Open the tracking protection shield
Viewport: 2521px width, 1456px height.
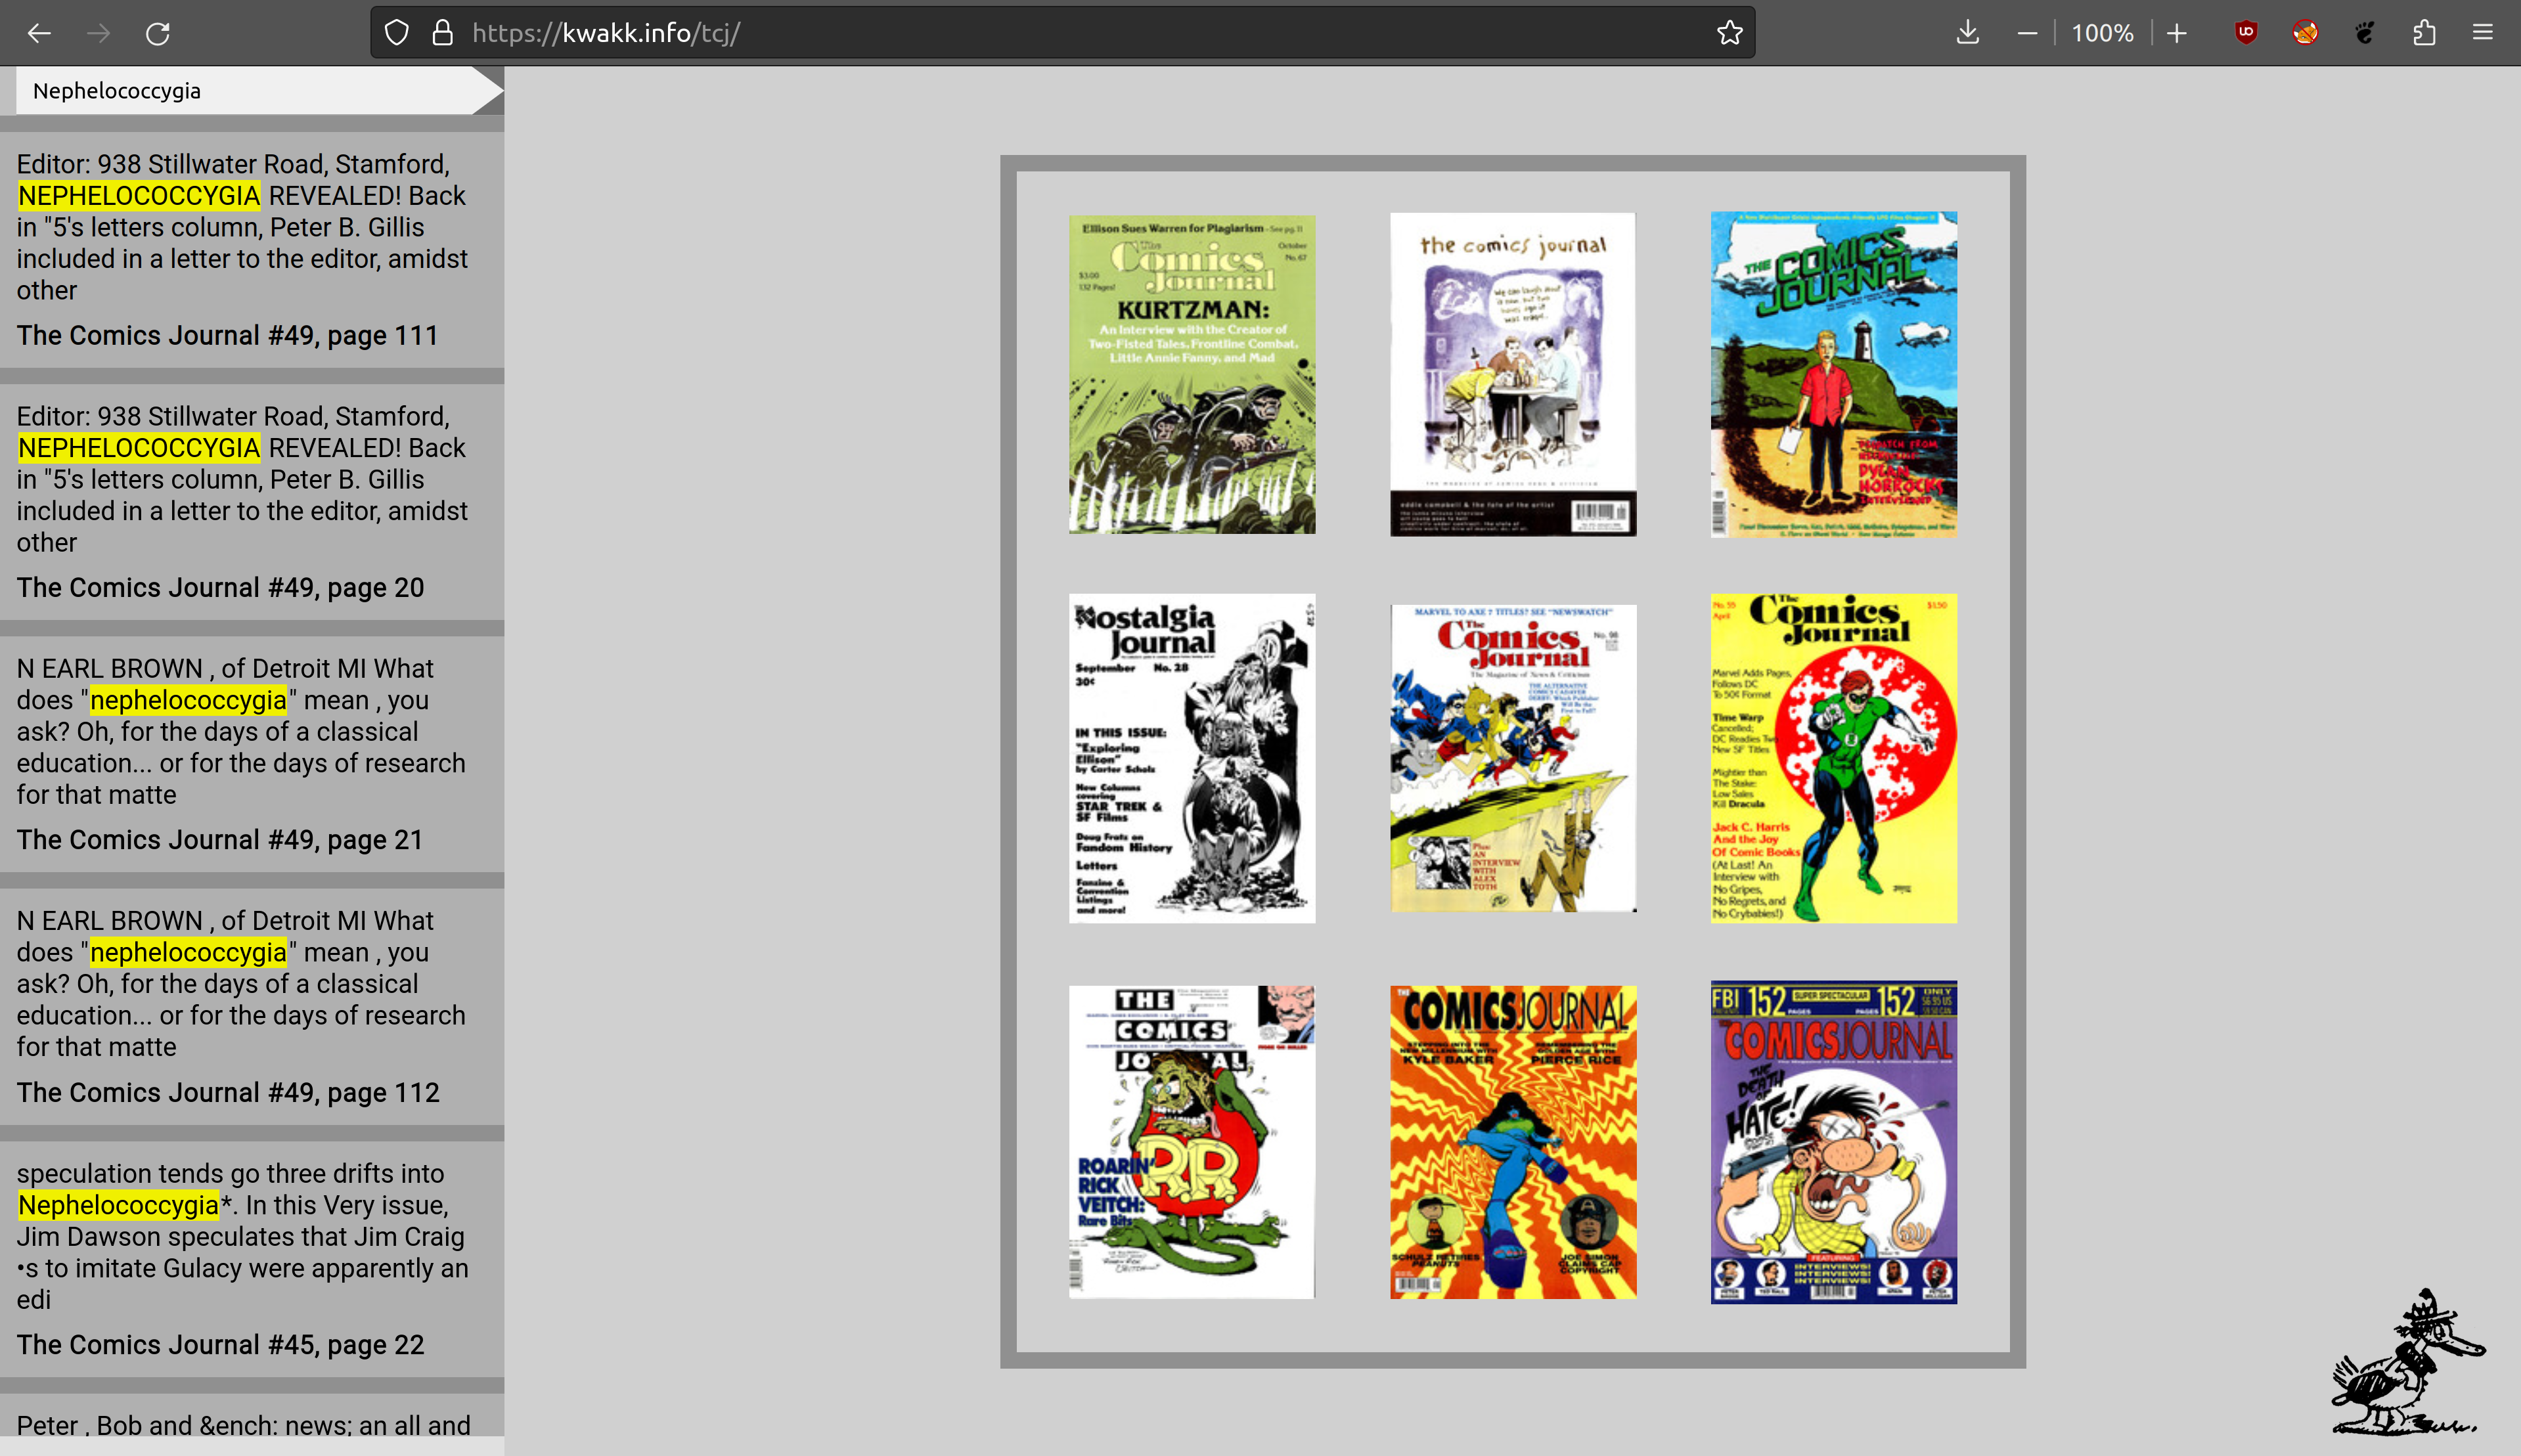tap(397, 33)
